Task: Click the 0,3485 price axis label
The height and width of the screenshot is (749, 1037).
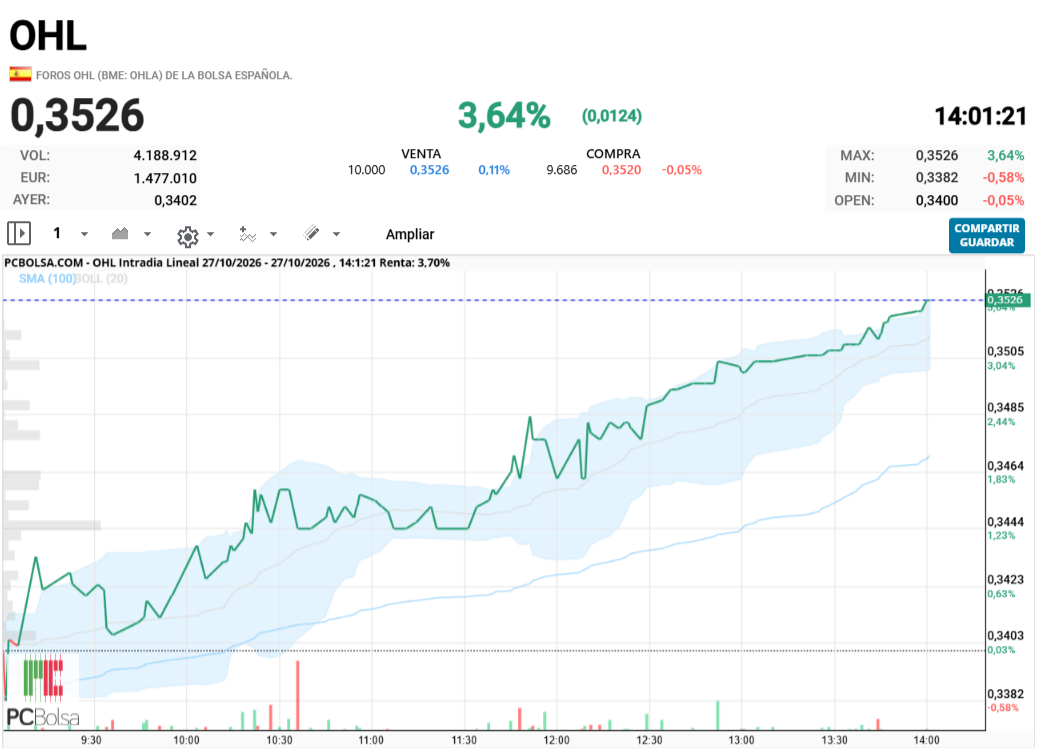Action: 1005,407
